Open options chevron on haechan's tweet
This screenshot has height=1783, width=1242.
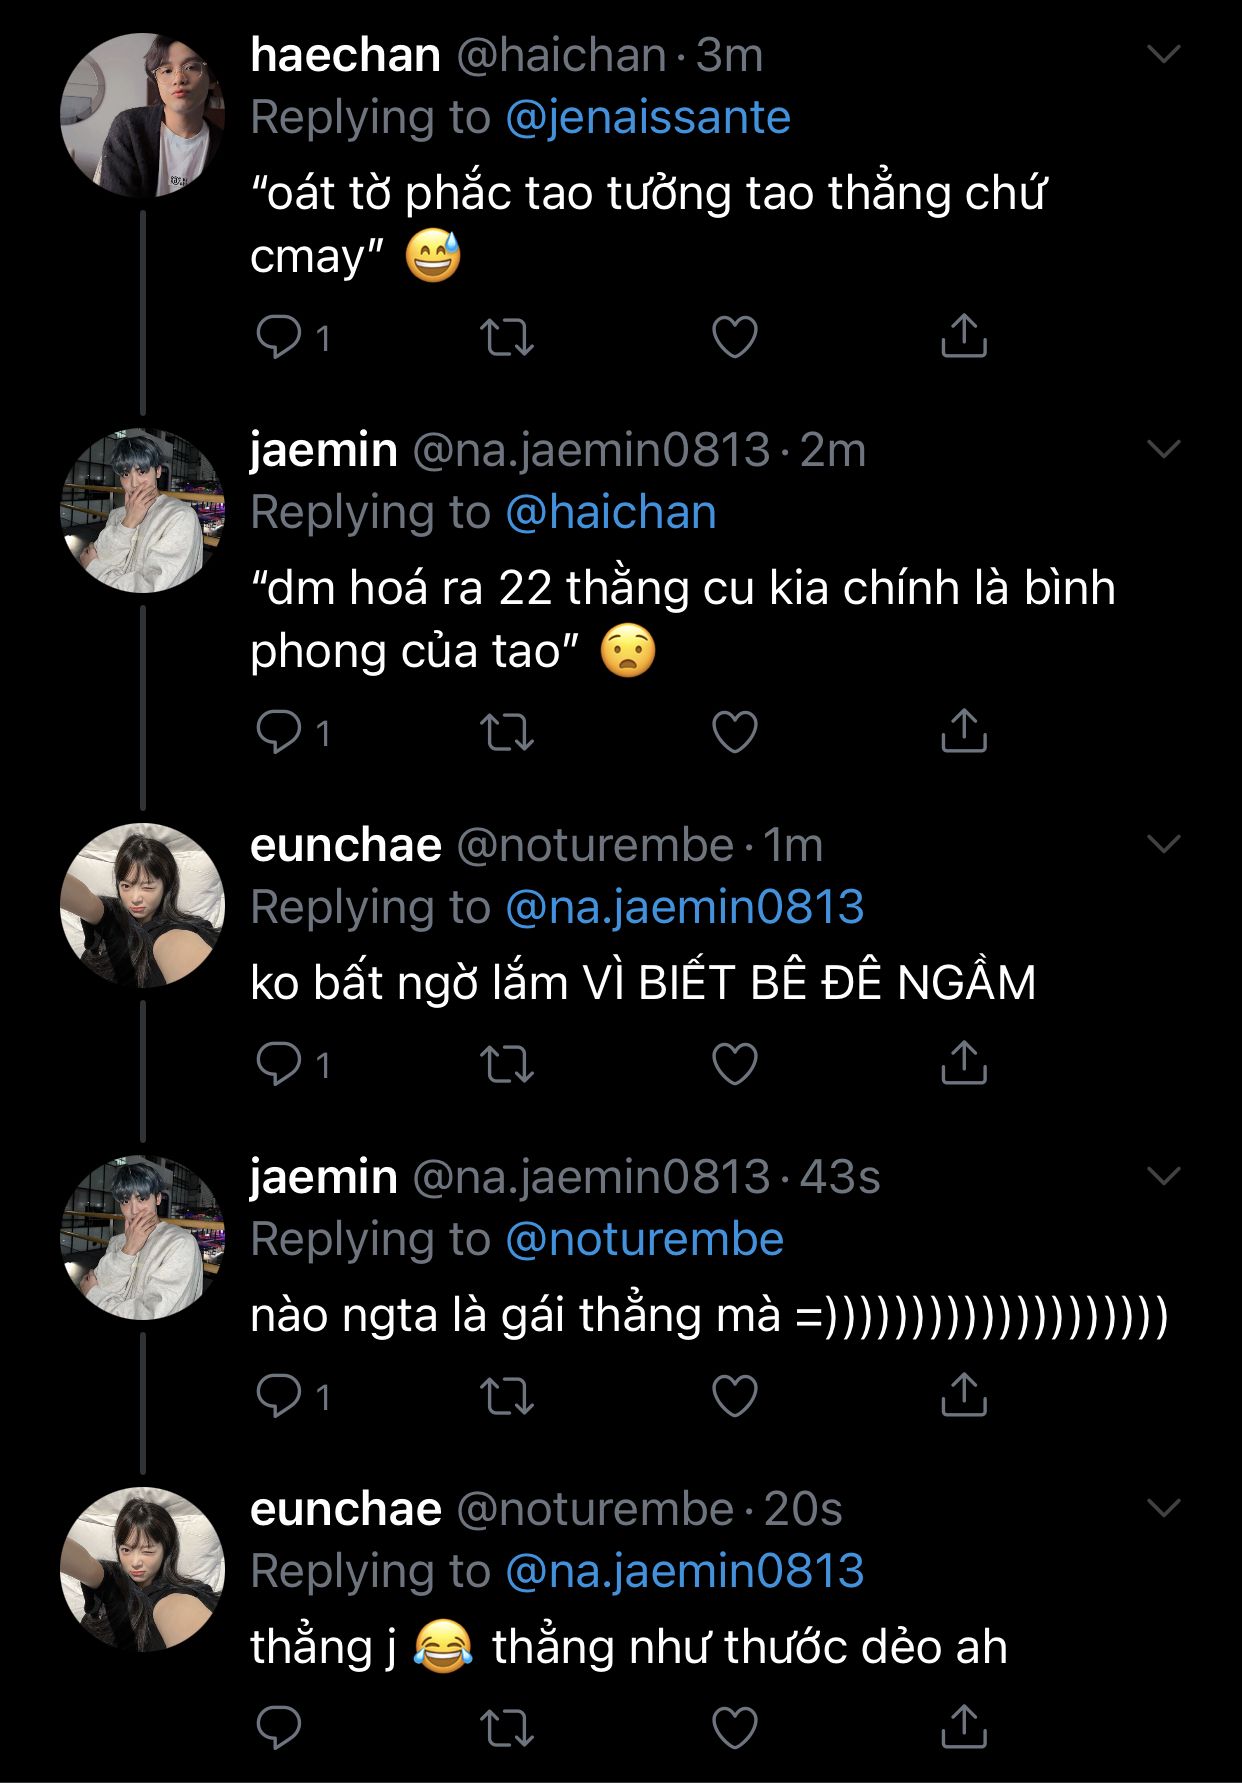1164,54
